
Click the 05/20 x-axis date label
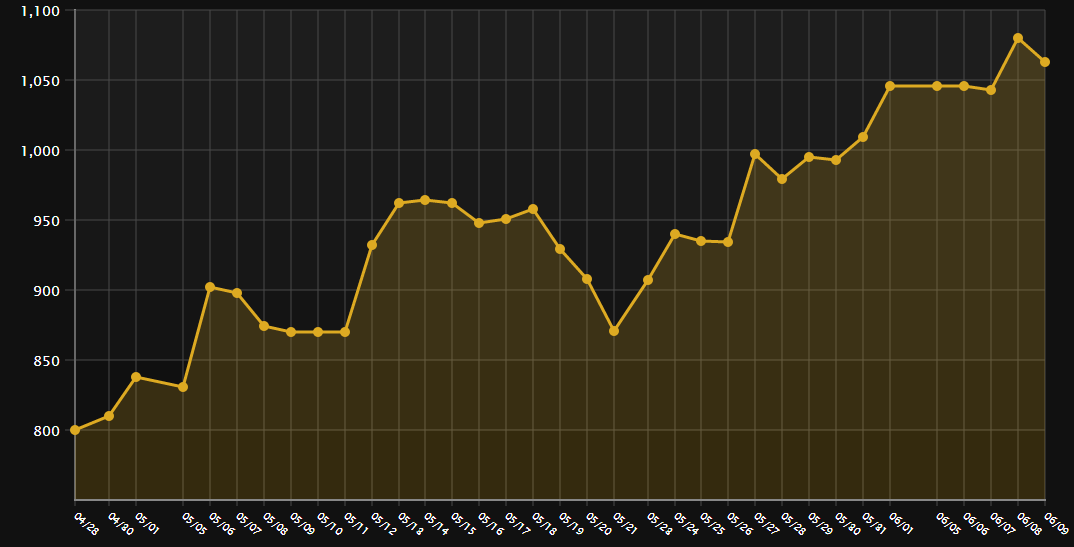[x=598, y=524]
